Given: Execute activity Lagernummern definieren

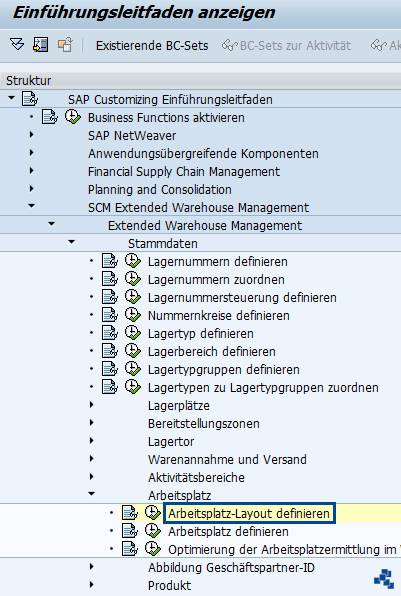Looking at the screenshot, I should [x=133, y=261].
